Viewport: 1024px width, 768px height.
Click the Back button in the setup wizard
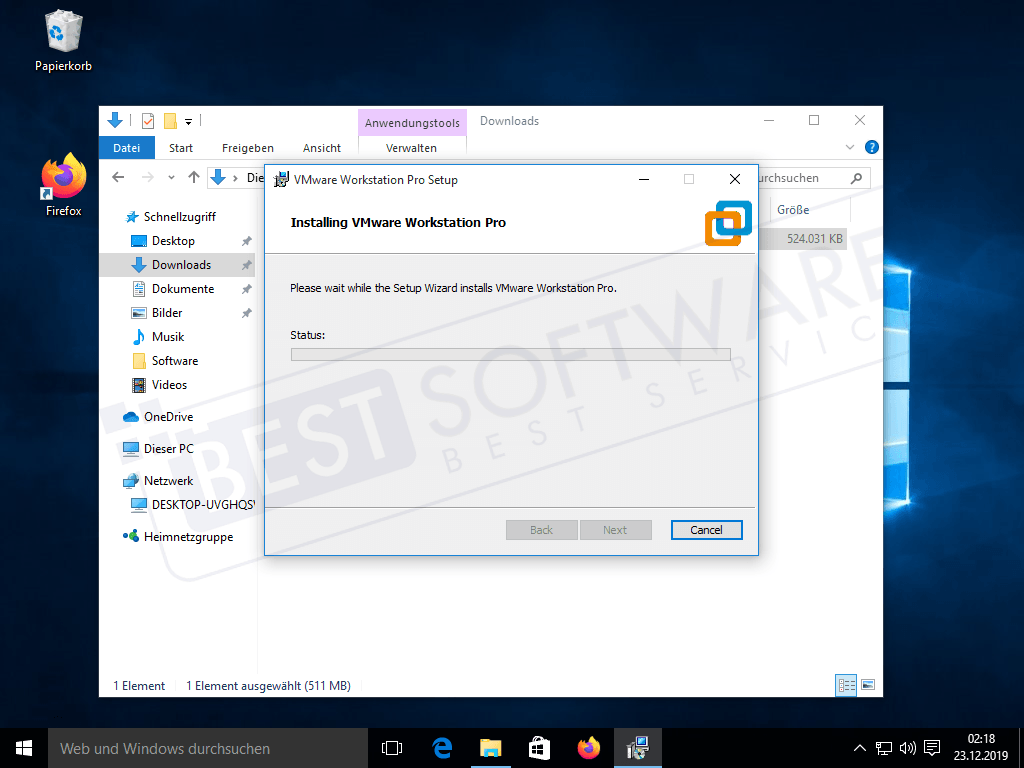[541, 529]
